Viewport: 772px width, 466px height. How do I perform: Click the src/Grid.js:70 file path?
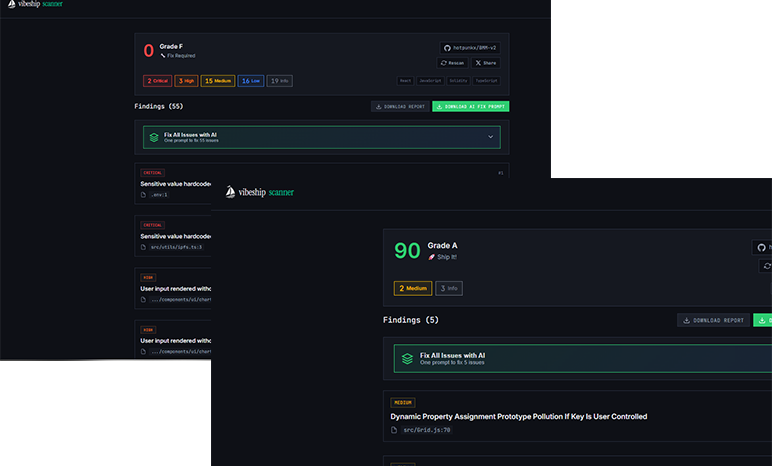coord(427,430)
